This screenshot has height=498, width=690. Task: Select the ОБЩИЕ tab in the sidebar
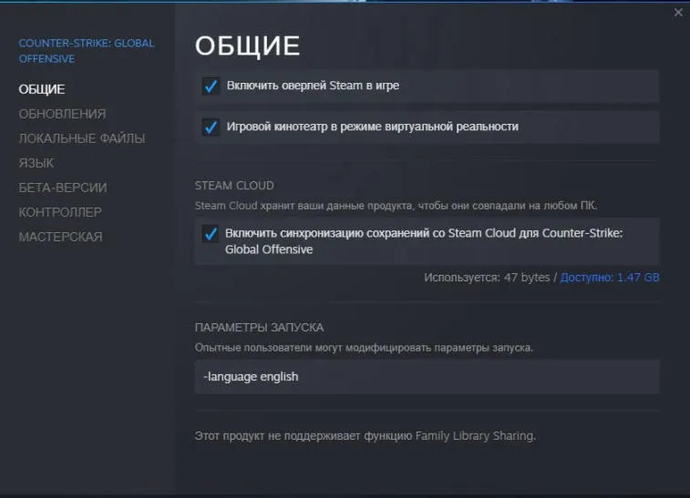42,89
